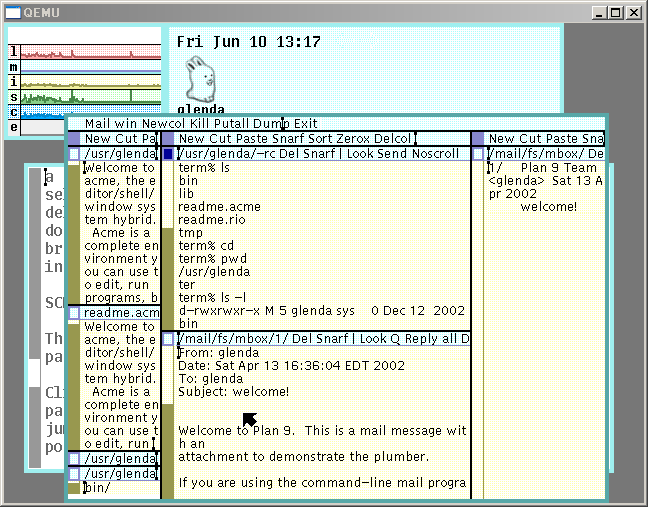This screenshot has height=507, width=648.
Task: Click New in the mail column tag
Action: coord(502,138)
